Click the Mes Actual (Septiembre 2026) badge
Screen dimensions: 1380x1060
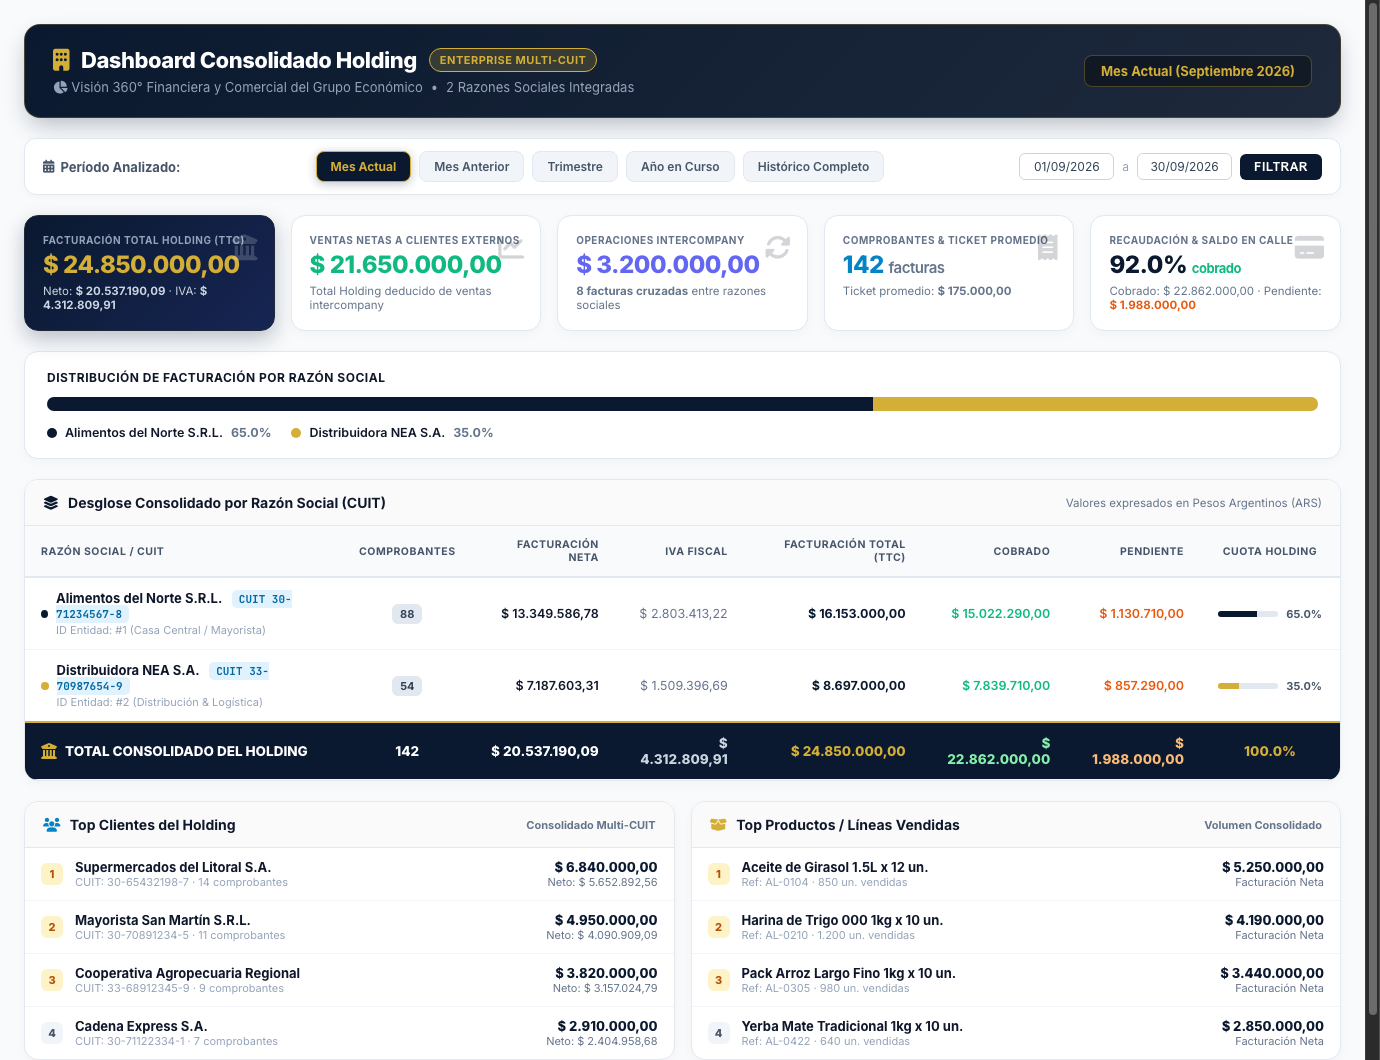[1198, 71]
